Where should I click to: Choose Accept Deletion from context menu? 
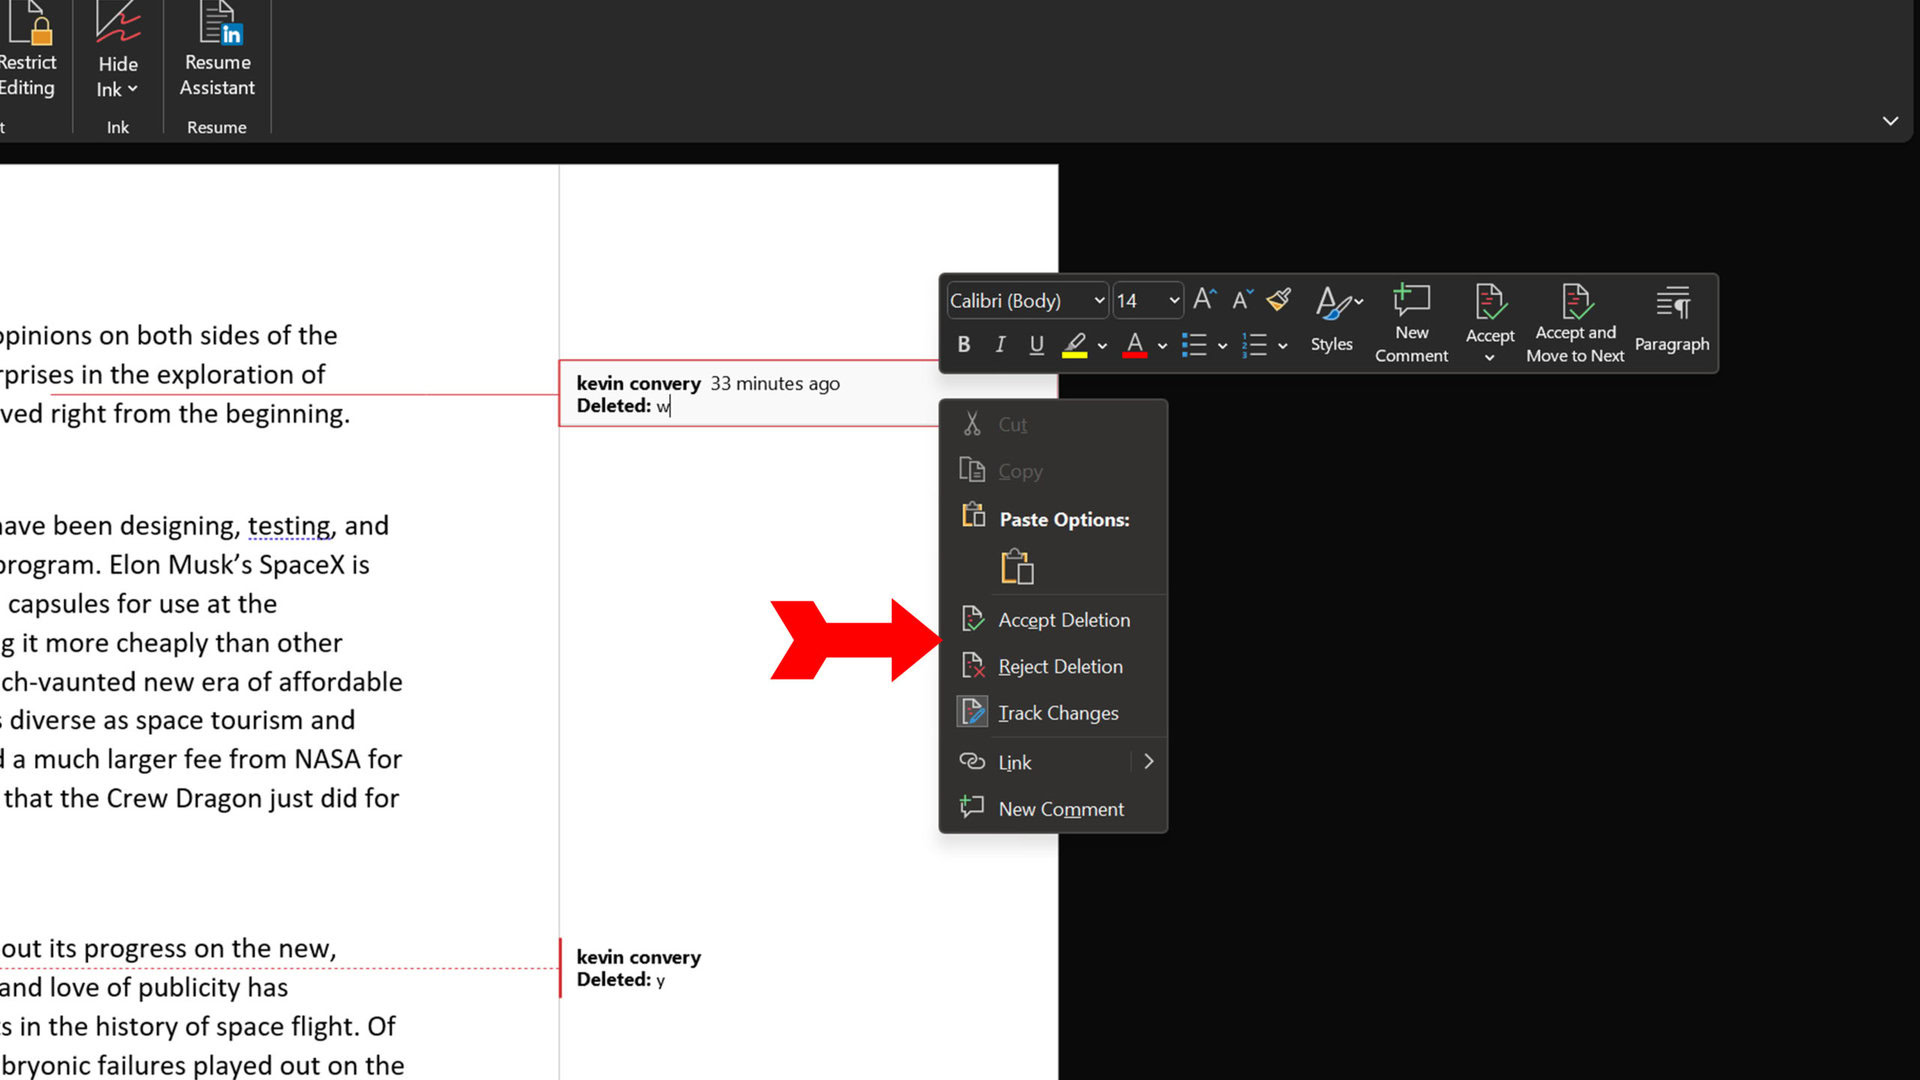pyautogui.click(x=1063, y=620)
